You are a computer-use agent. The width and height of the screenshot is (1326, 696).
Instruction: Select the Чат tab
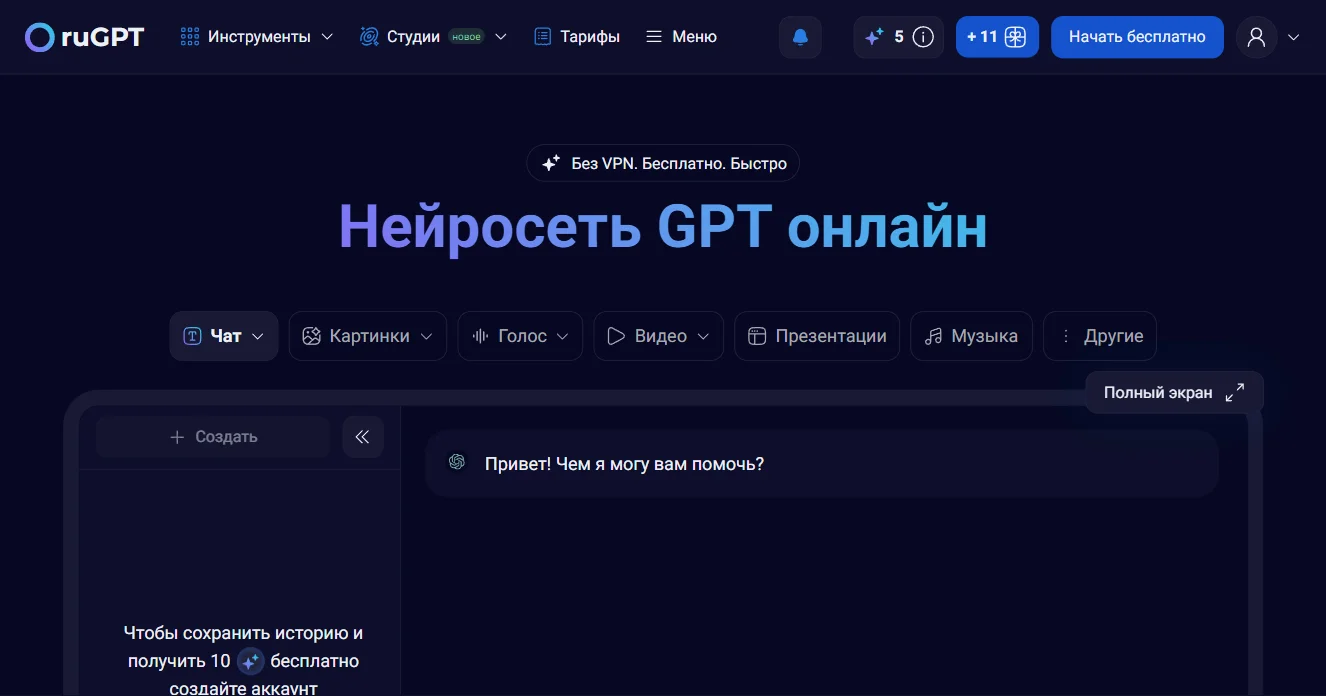tap(224, 336)
